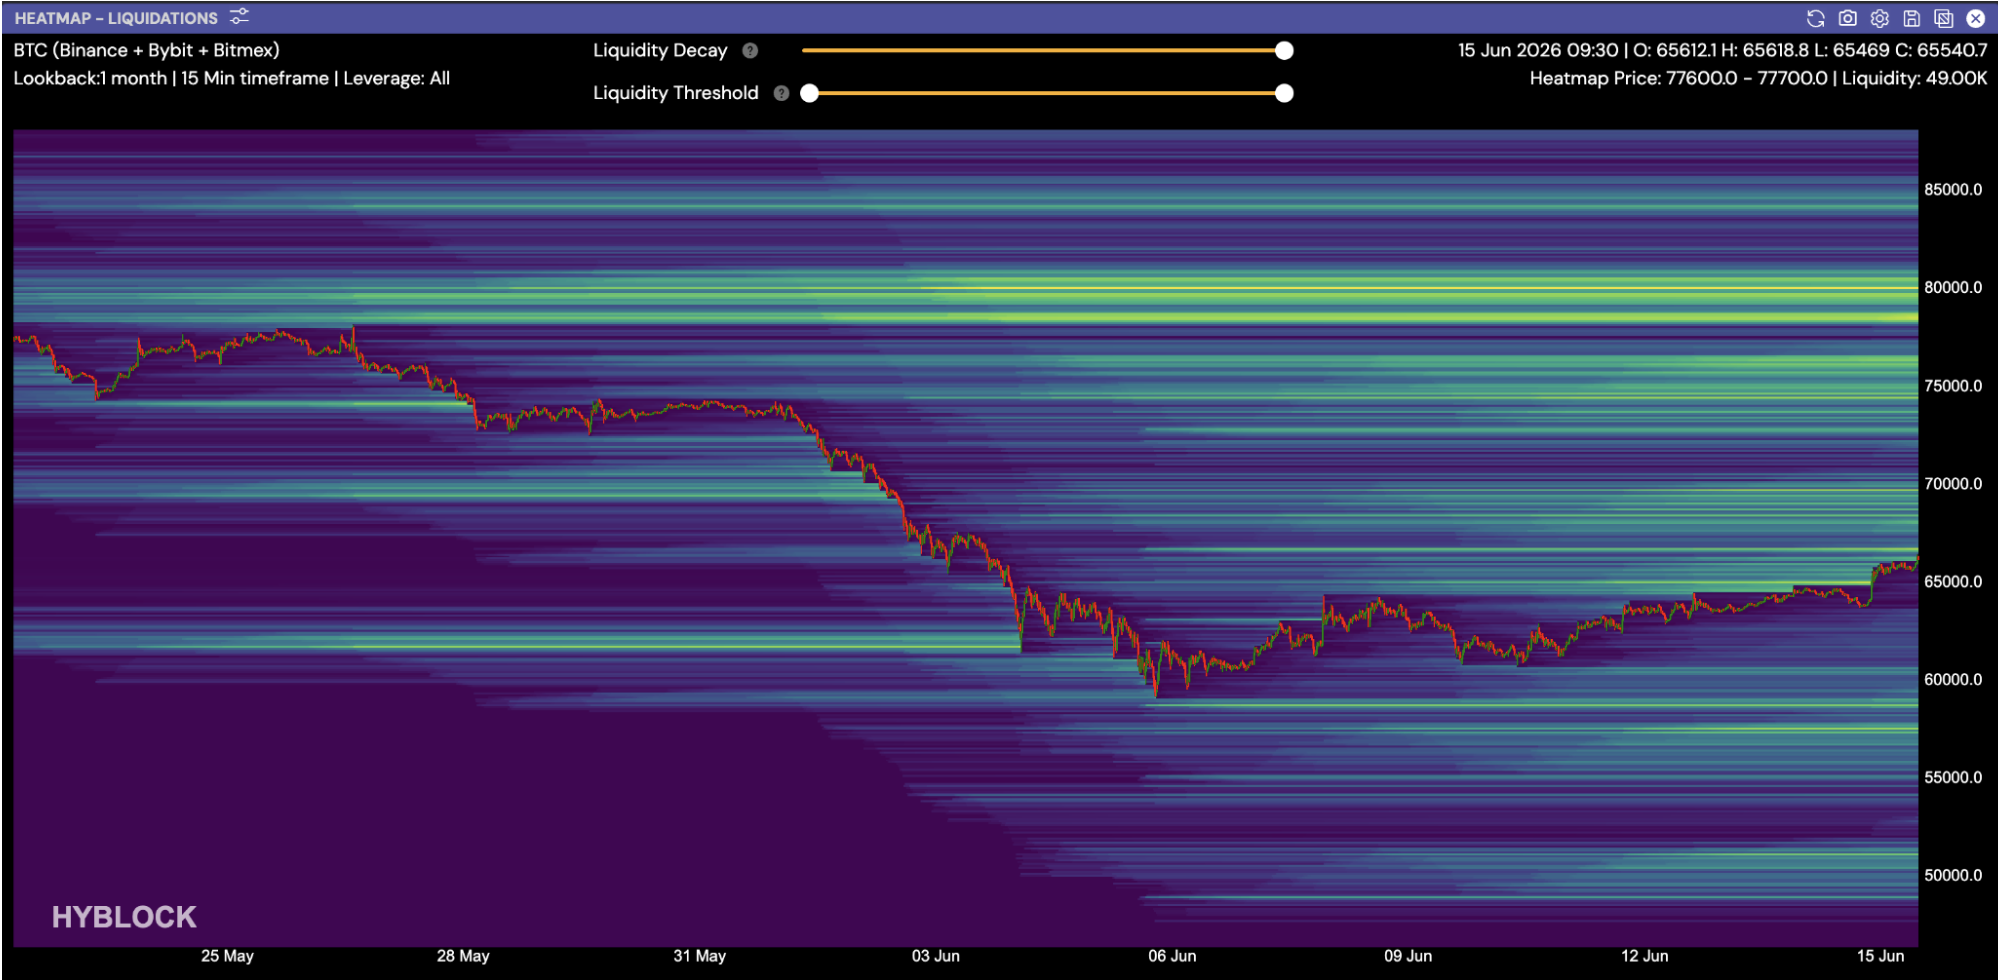Click the "09 Jun" date axis label
Image resolution: width=1998 pixels, height=980 pixels.
[x=1408, y=956]
